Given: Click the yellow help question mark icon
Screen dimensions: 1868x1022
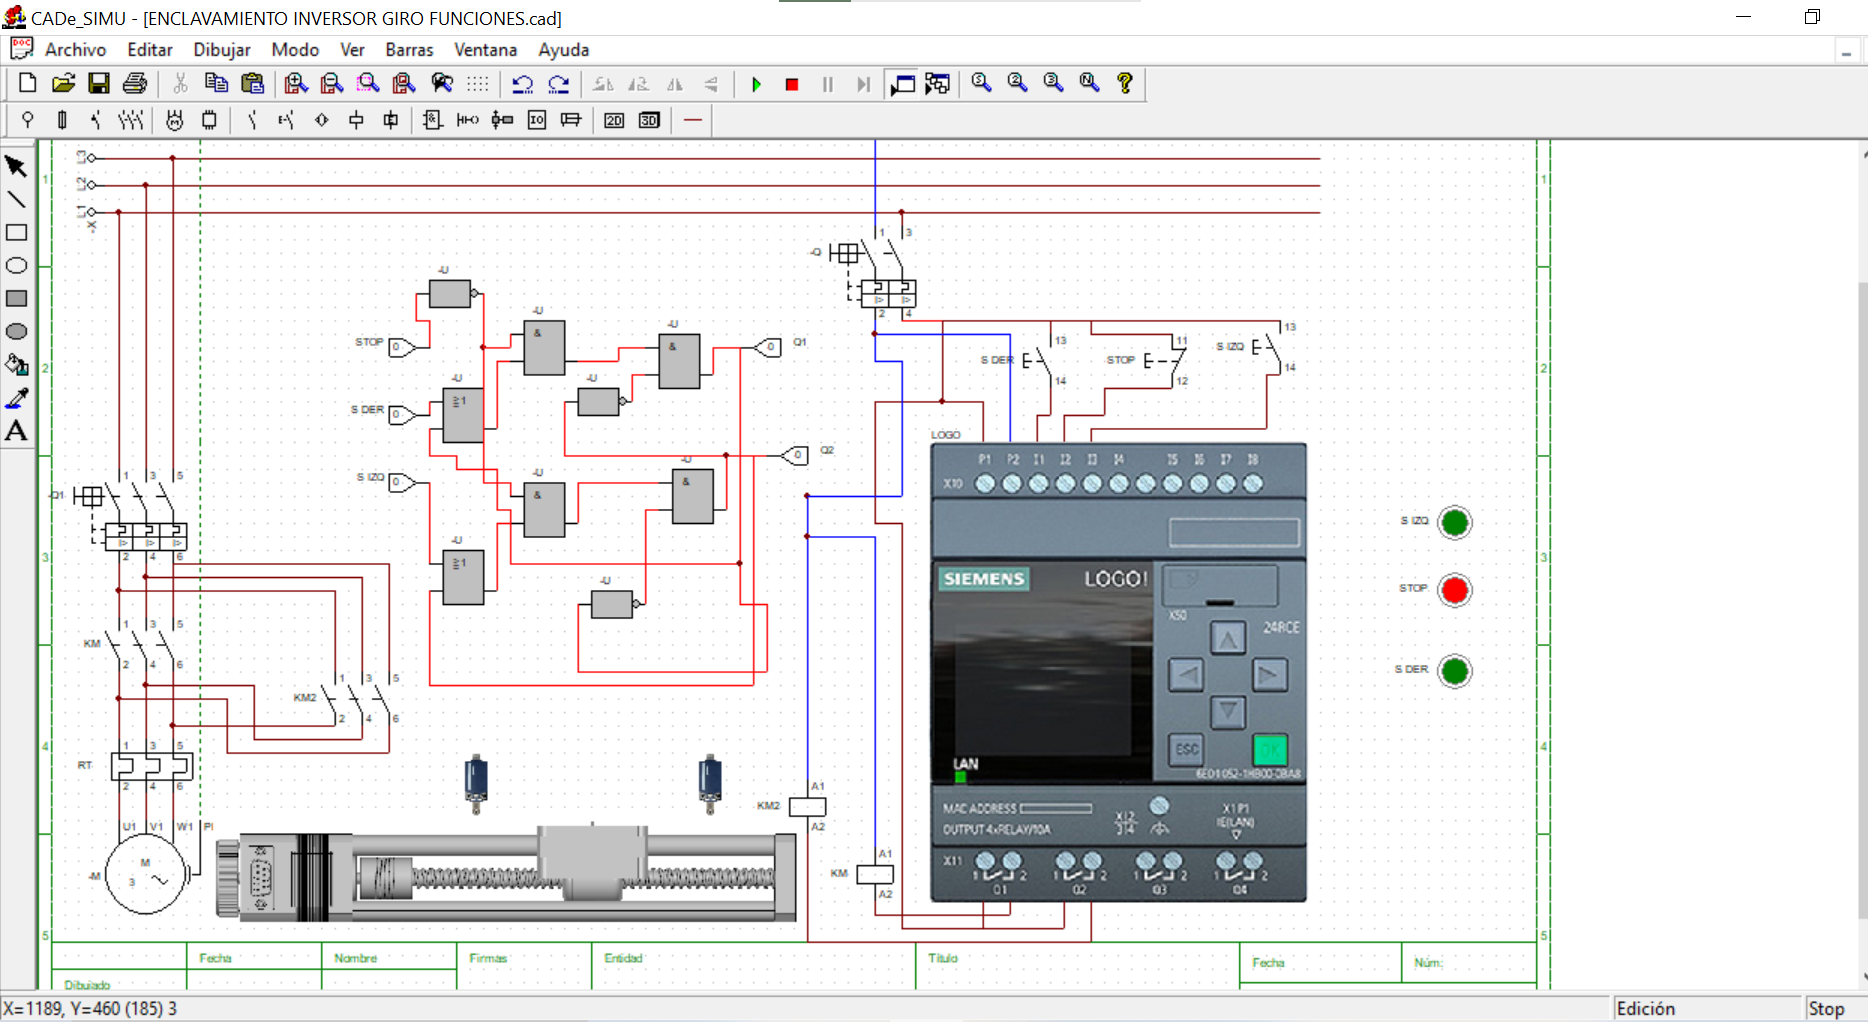Looking at the screenshot, I should pos(1125,84).
